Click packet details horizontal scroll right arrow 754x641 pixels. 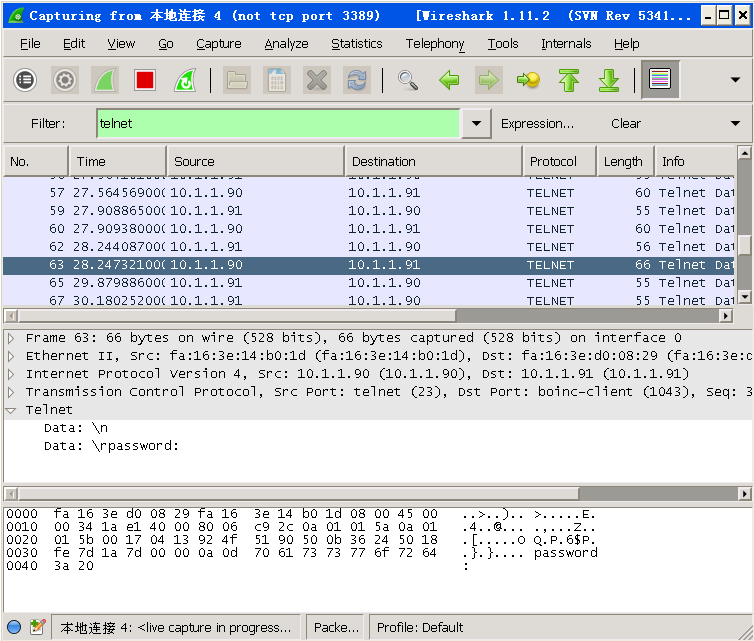click(x=744, y=494)
